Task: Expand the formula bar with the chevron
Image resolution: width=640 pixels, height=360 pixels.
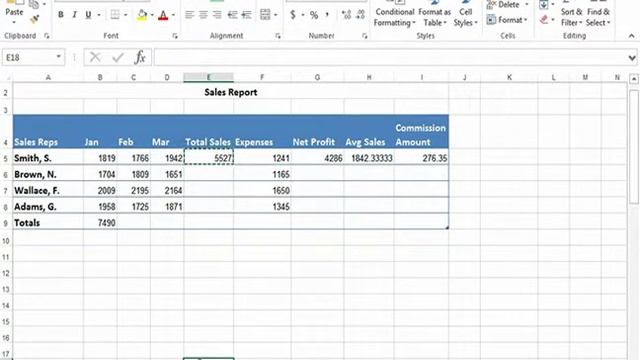Action: click(x=632, y=58)
